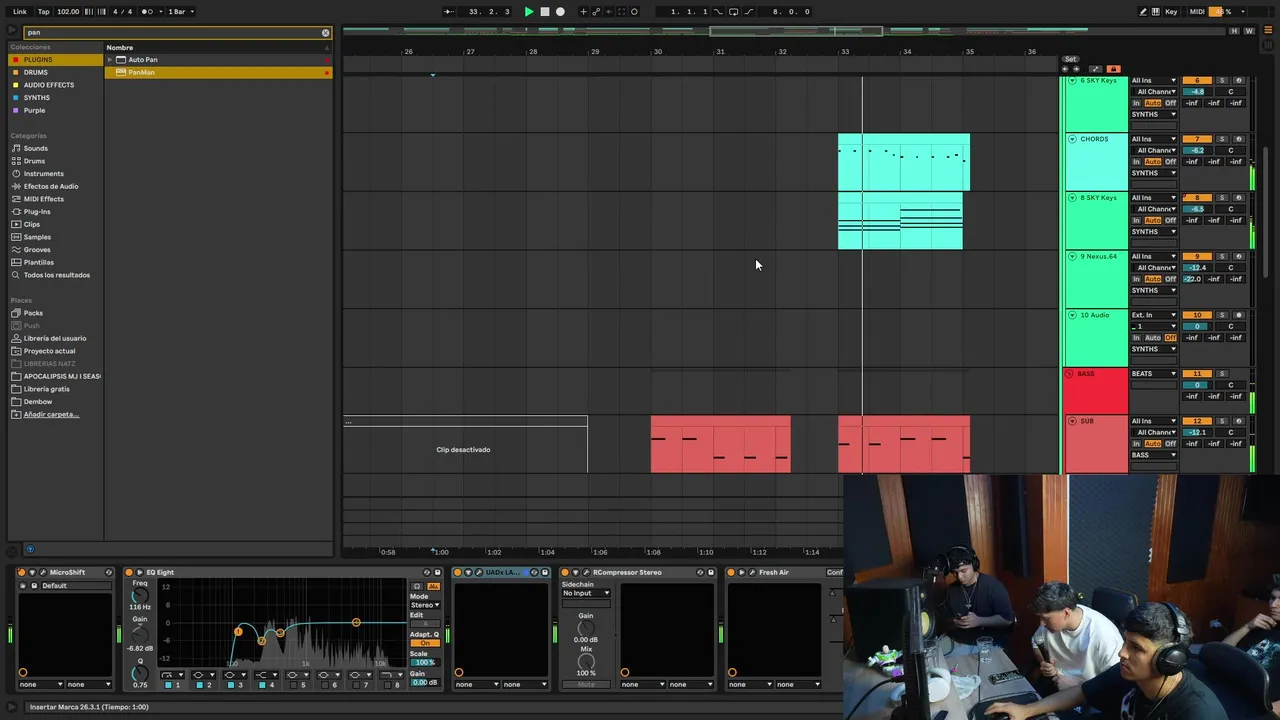Viewport: 1280px width, 720px height.
Task: Click the Link button
Action: point(20,12)
